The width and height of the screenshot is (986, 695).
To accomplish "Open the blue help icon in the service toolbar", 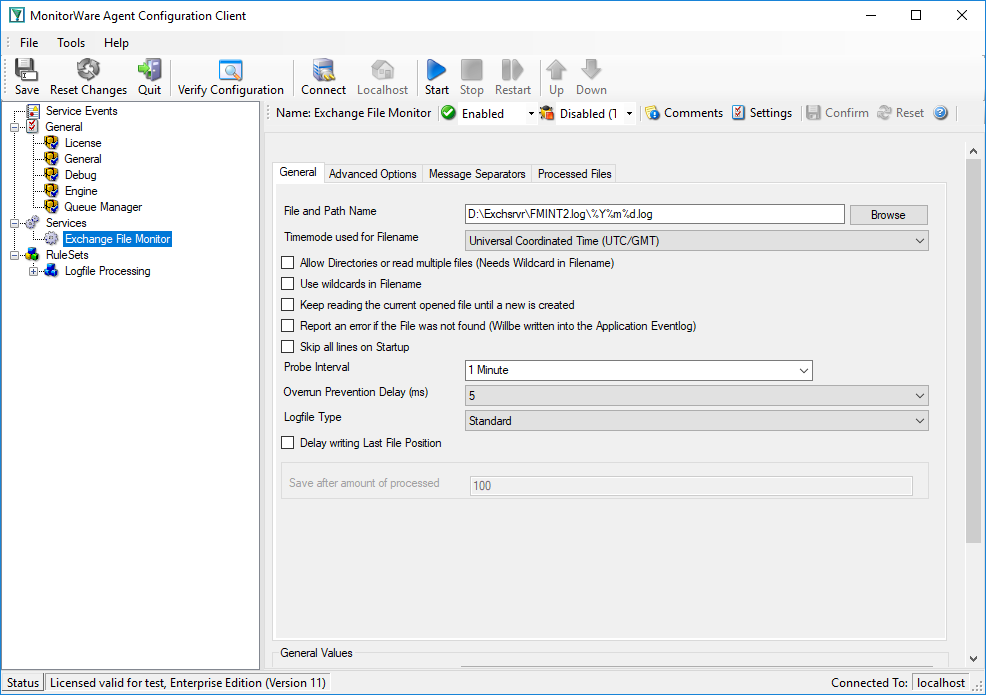I will click(941, 113).
